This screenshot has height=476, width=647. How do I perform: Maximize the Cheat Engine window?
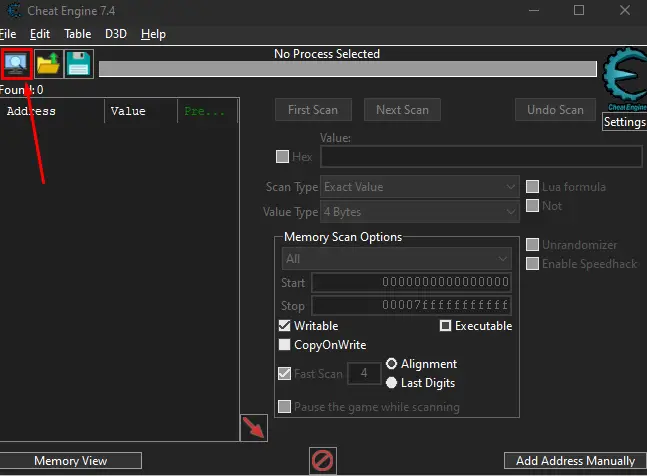click(579, 10)
